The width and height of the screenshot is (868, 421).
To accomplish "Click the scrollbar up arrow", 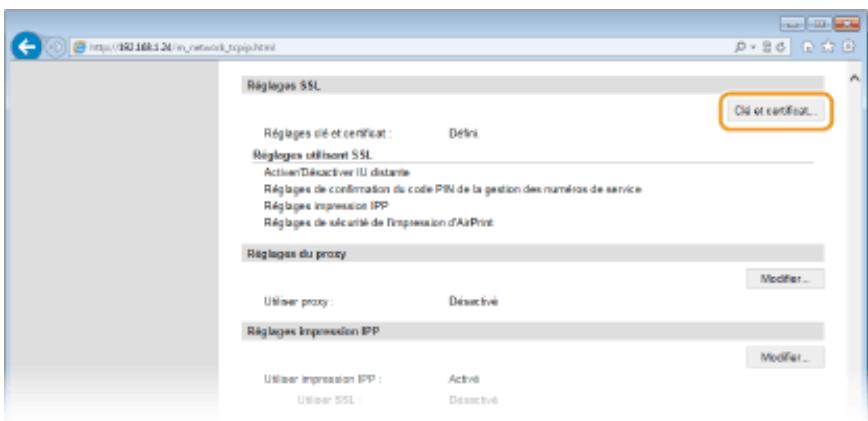I will [857, 79].
